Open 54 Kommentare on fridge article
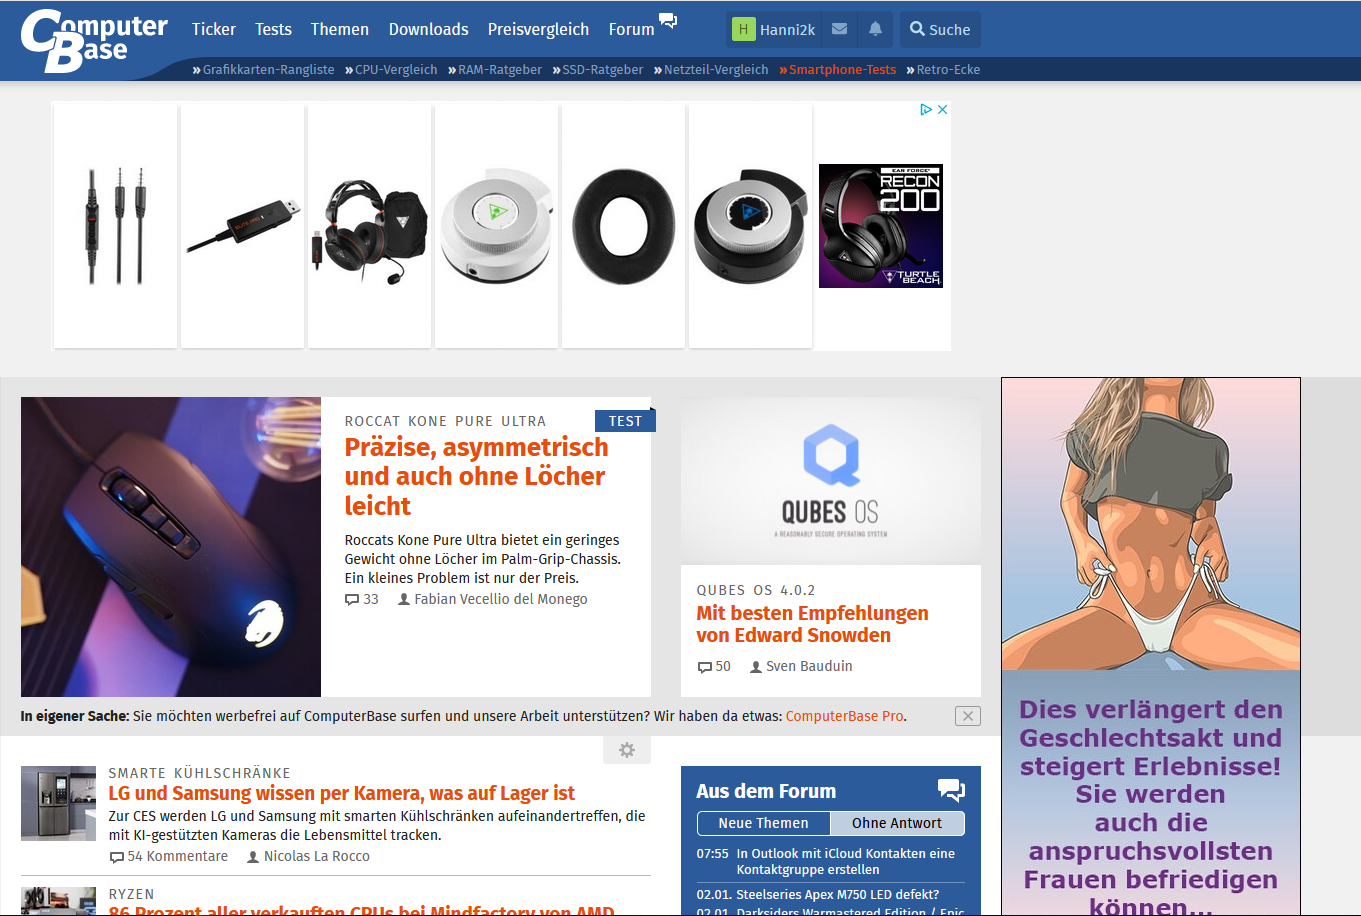This screenshot has width=1361, height=916. point(168,856)
